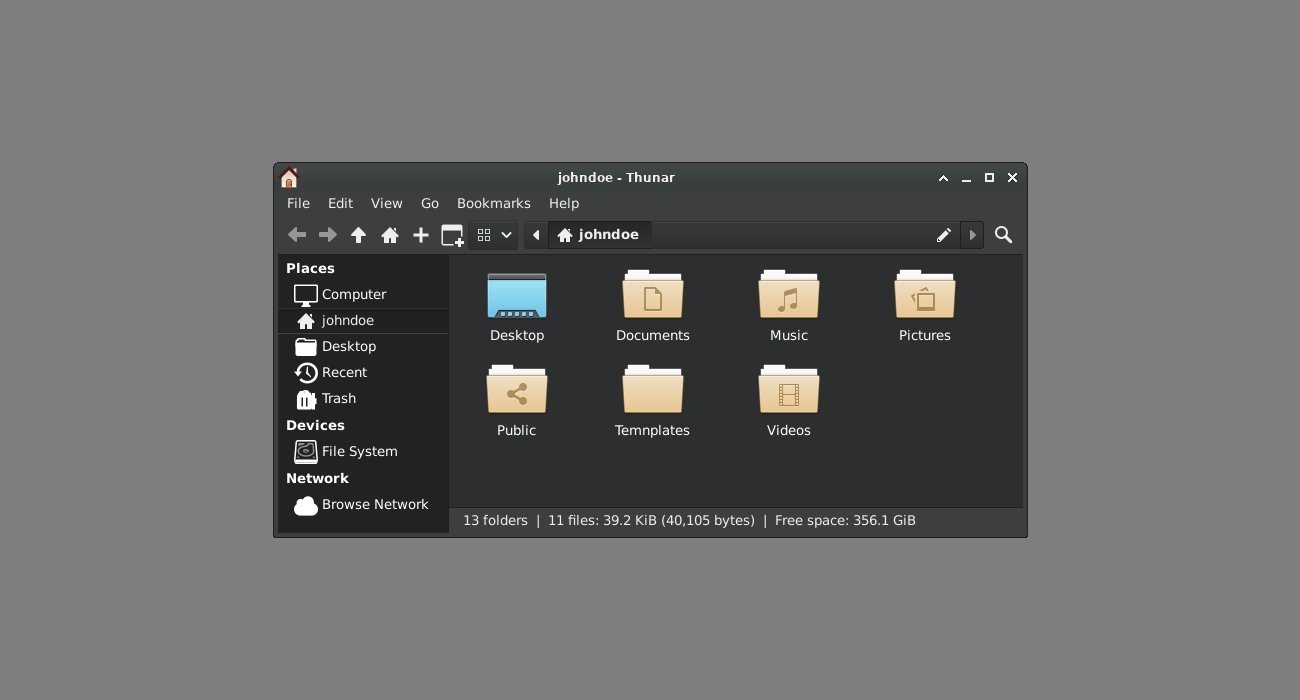Click the Documents folder name label
1300x700 pixels.
(653, 336)
